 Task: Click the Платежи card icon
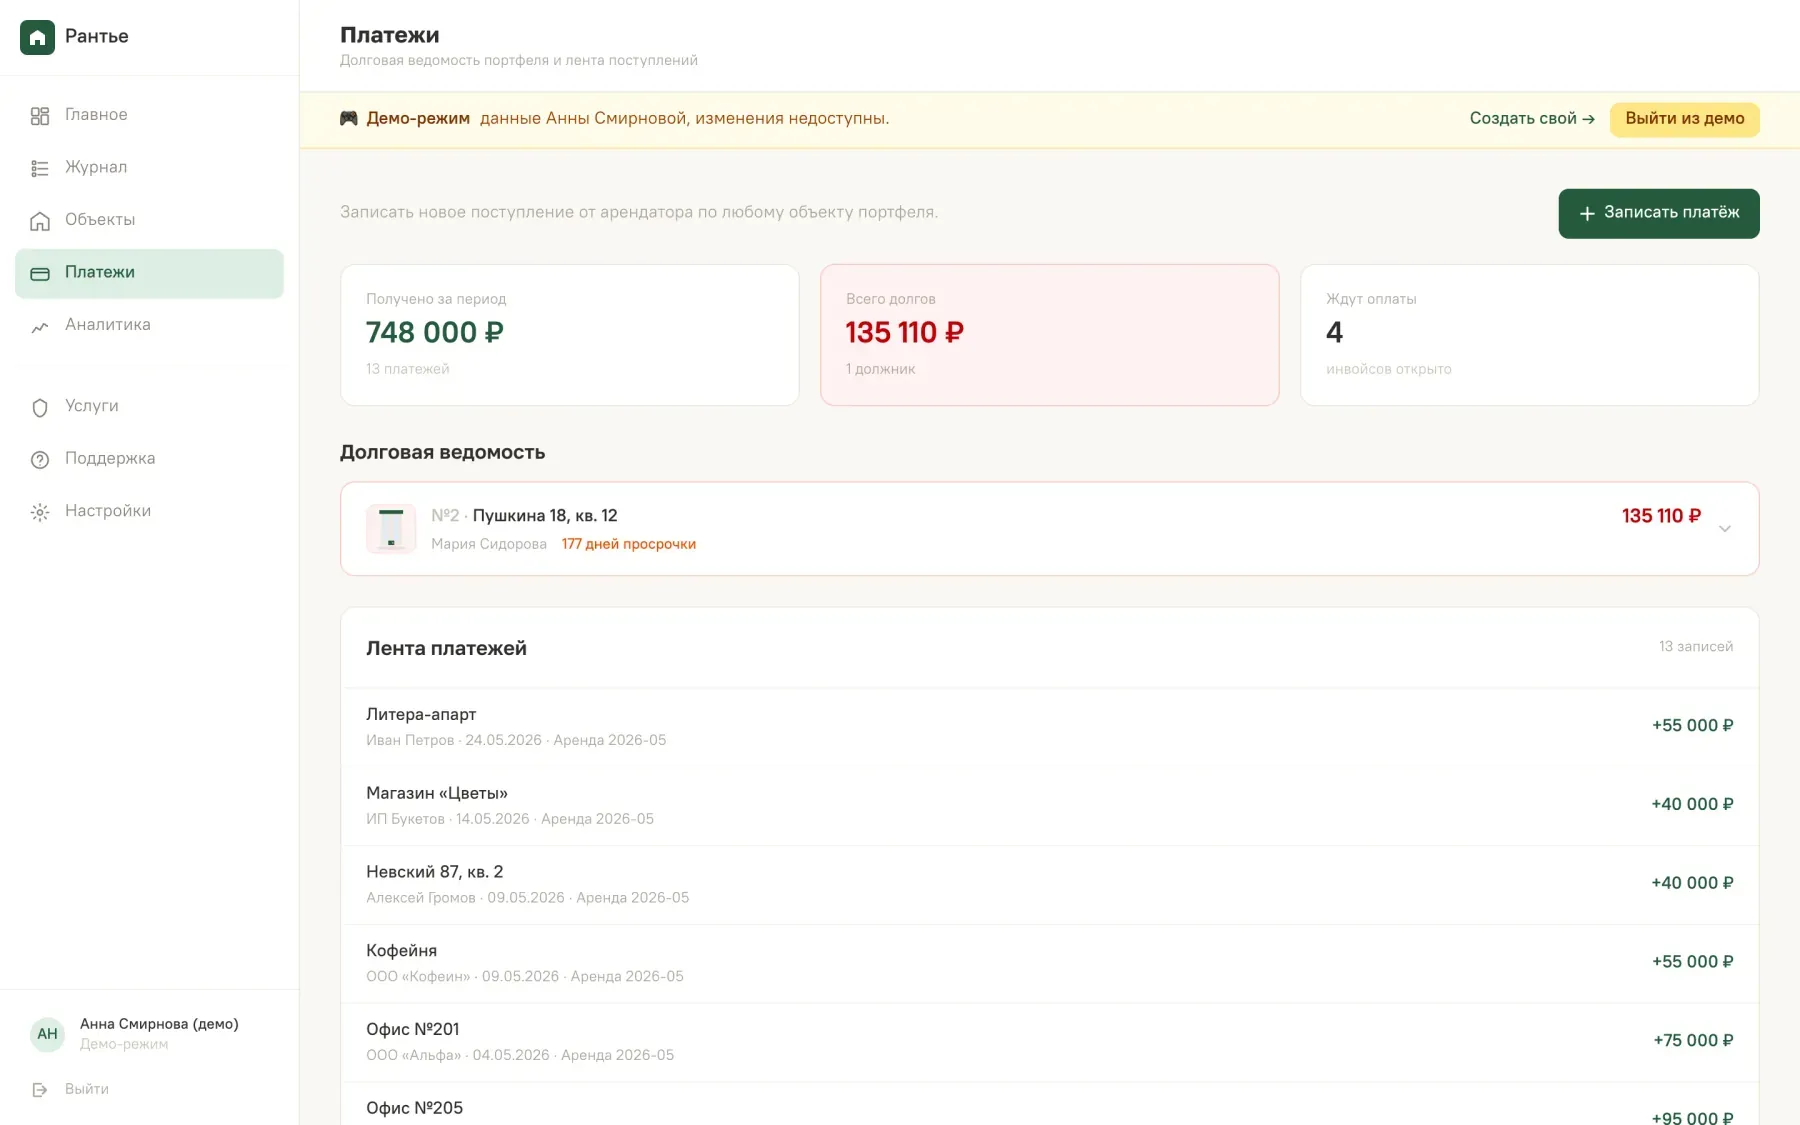click(x=40, y=273)
